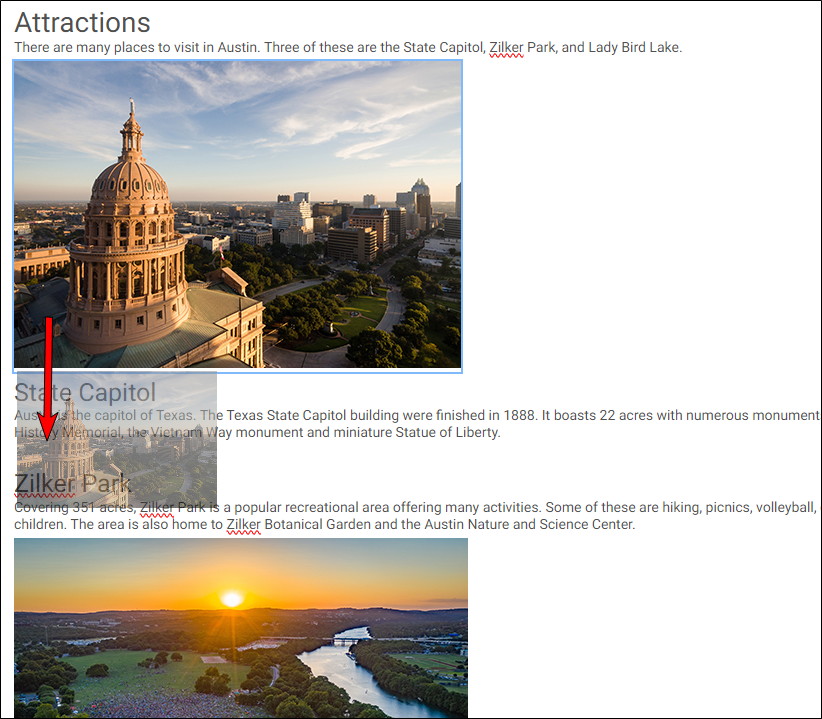Click the words "Statue of Liberty"
Screen dimensions: 822x719
click(447, 432)
